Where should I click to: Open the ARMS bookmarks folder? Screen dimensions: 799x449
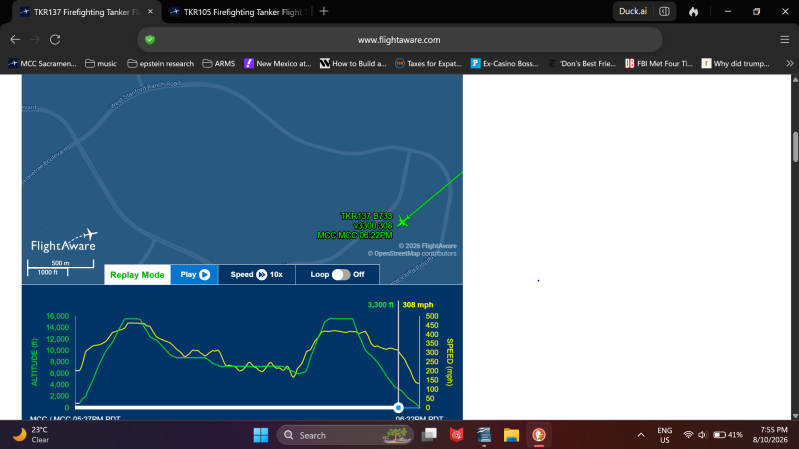(x=219, y=63)
